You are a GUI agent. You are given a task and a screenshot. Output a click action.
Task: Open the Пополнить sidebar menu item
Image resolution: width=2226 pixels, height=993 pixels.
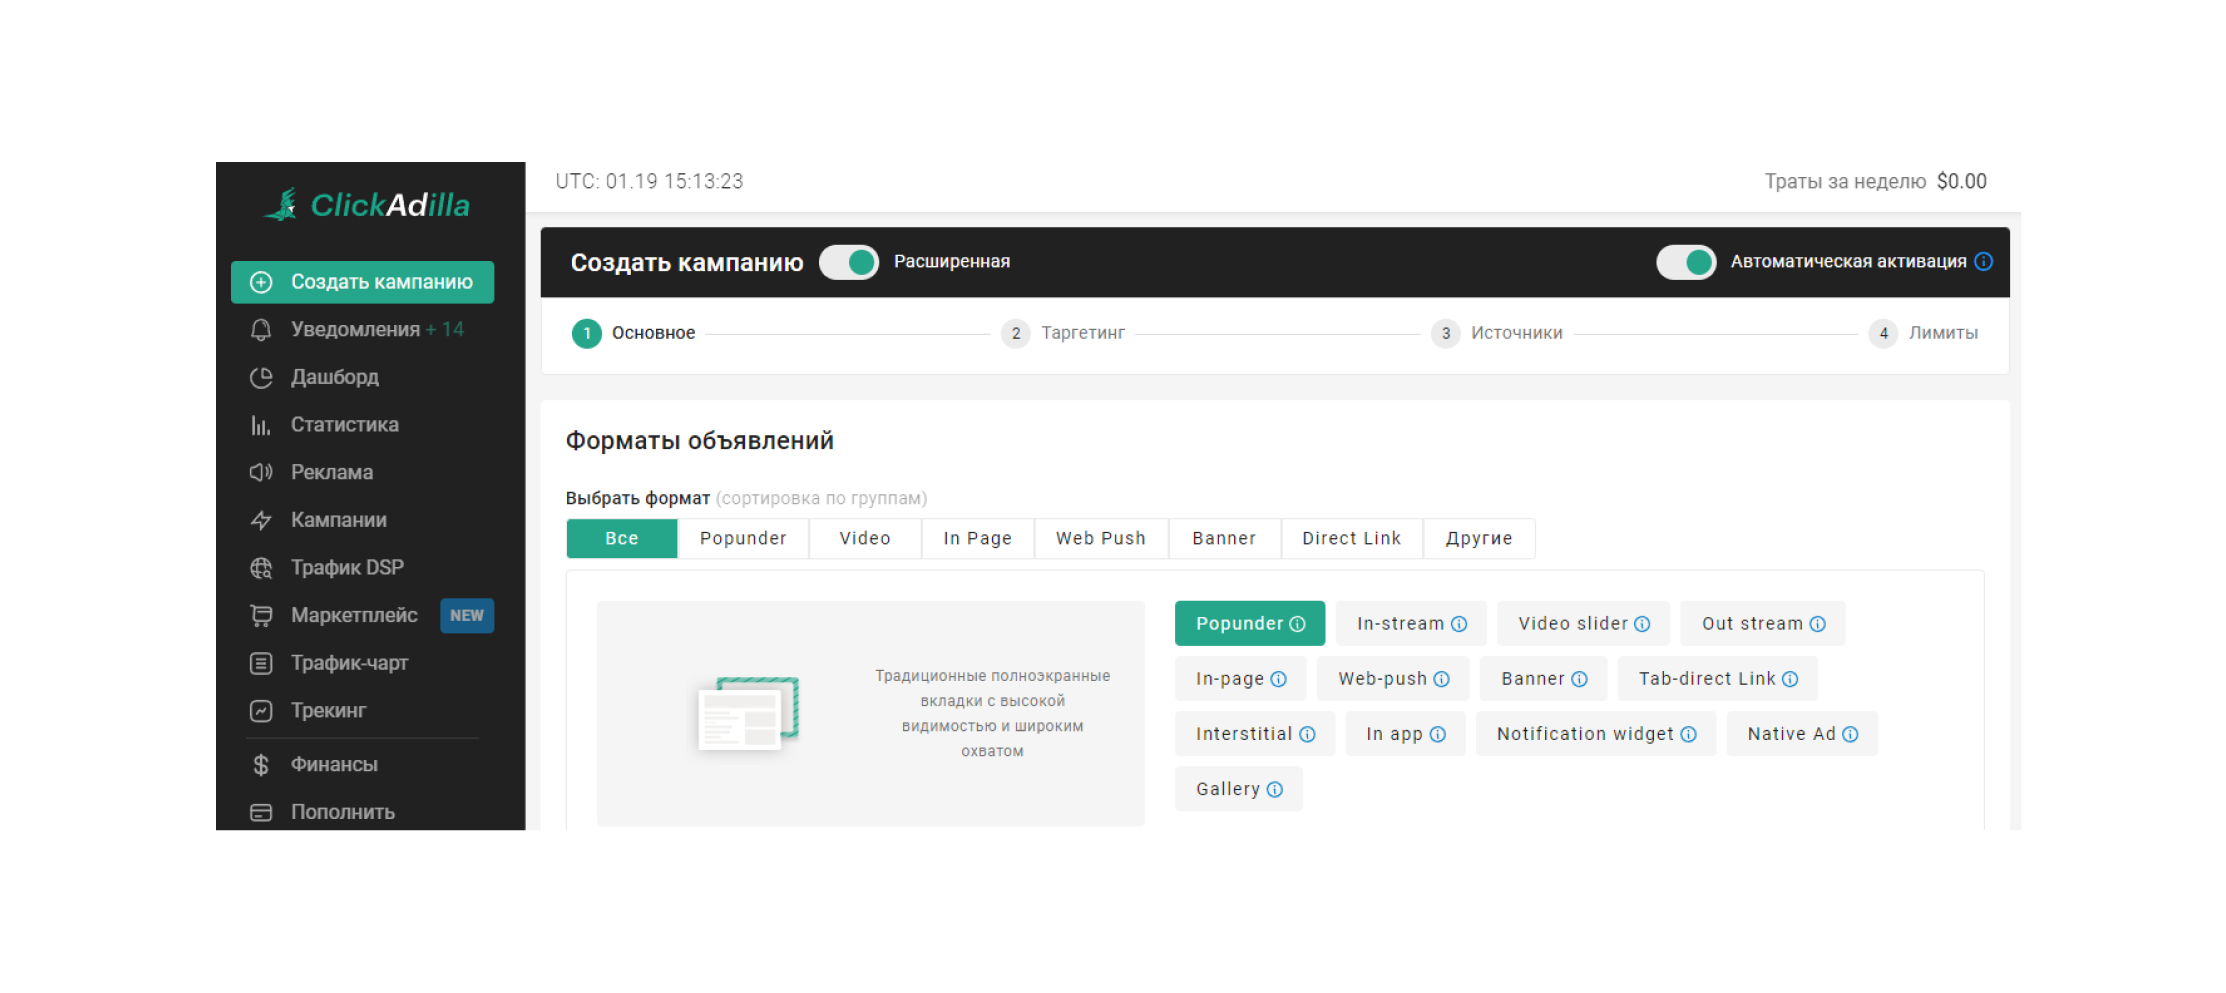click(342, 812)
